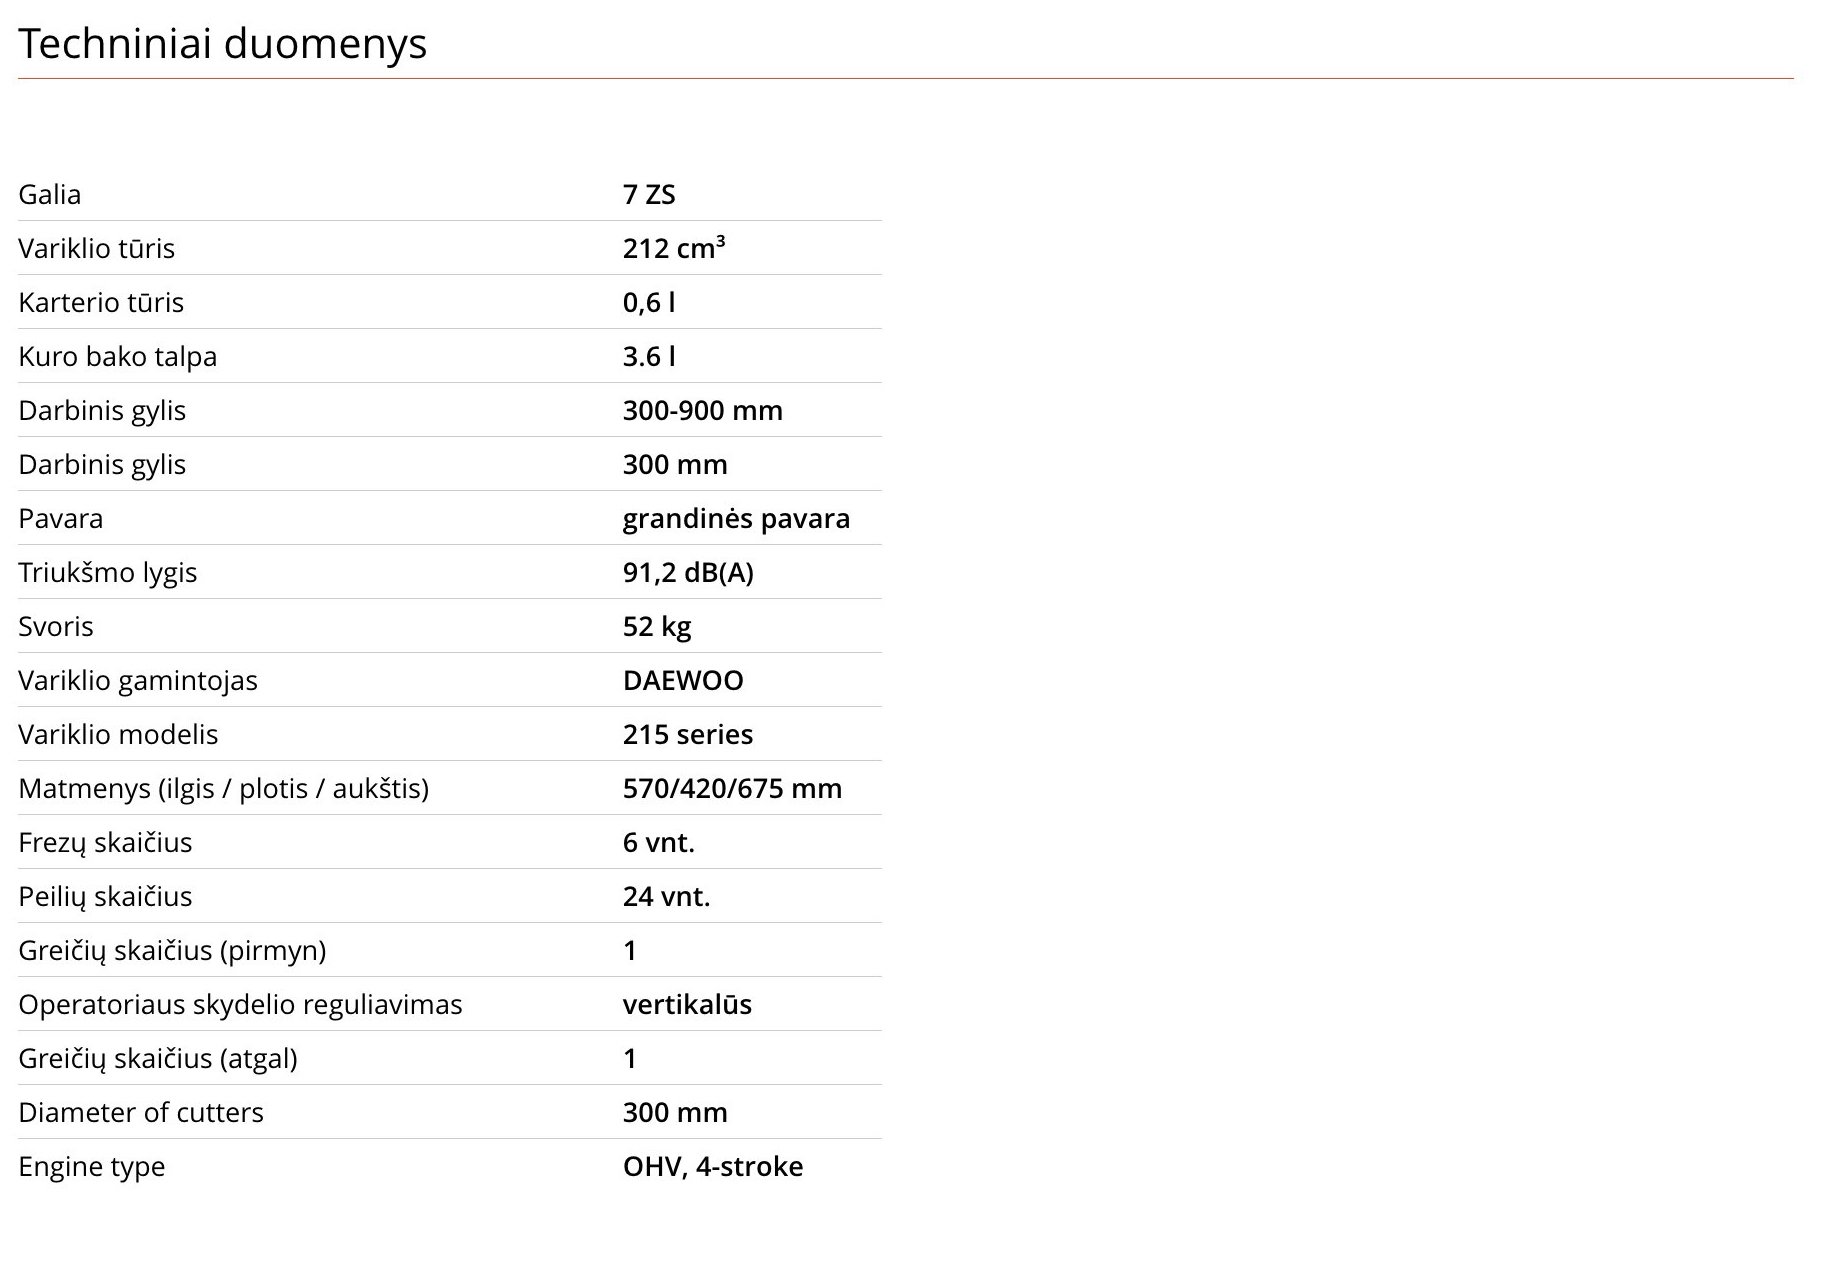Select the DAEWOO manufacturer value
Screen dimensions: 1827x1287
point(683,680)
